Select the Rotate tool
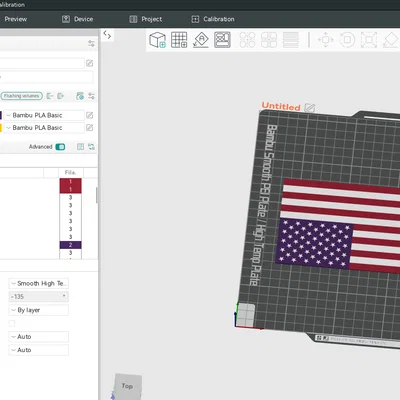Image resolution: width=400 pixels, height=400 pixels. pos(347,40)
